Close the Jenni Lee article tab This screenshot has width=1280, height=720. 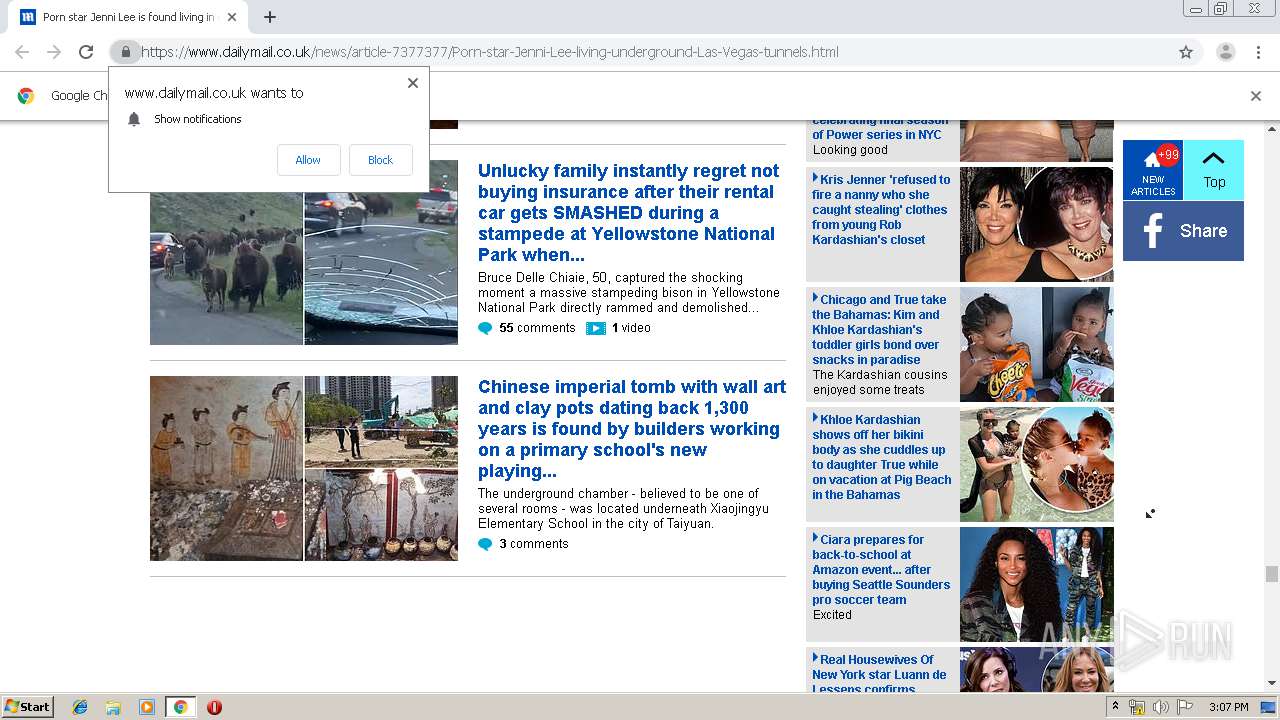click(x=232, y=17)
